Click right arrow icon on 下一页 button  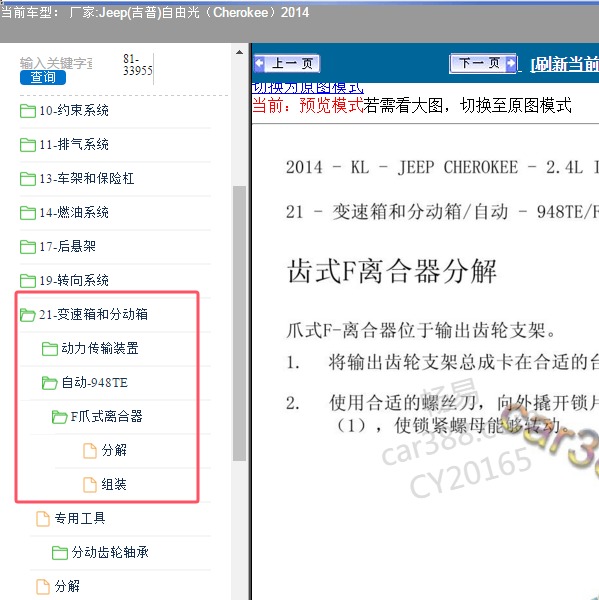click(511, 63)
